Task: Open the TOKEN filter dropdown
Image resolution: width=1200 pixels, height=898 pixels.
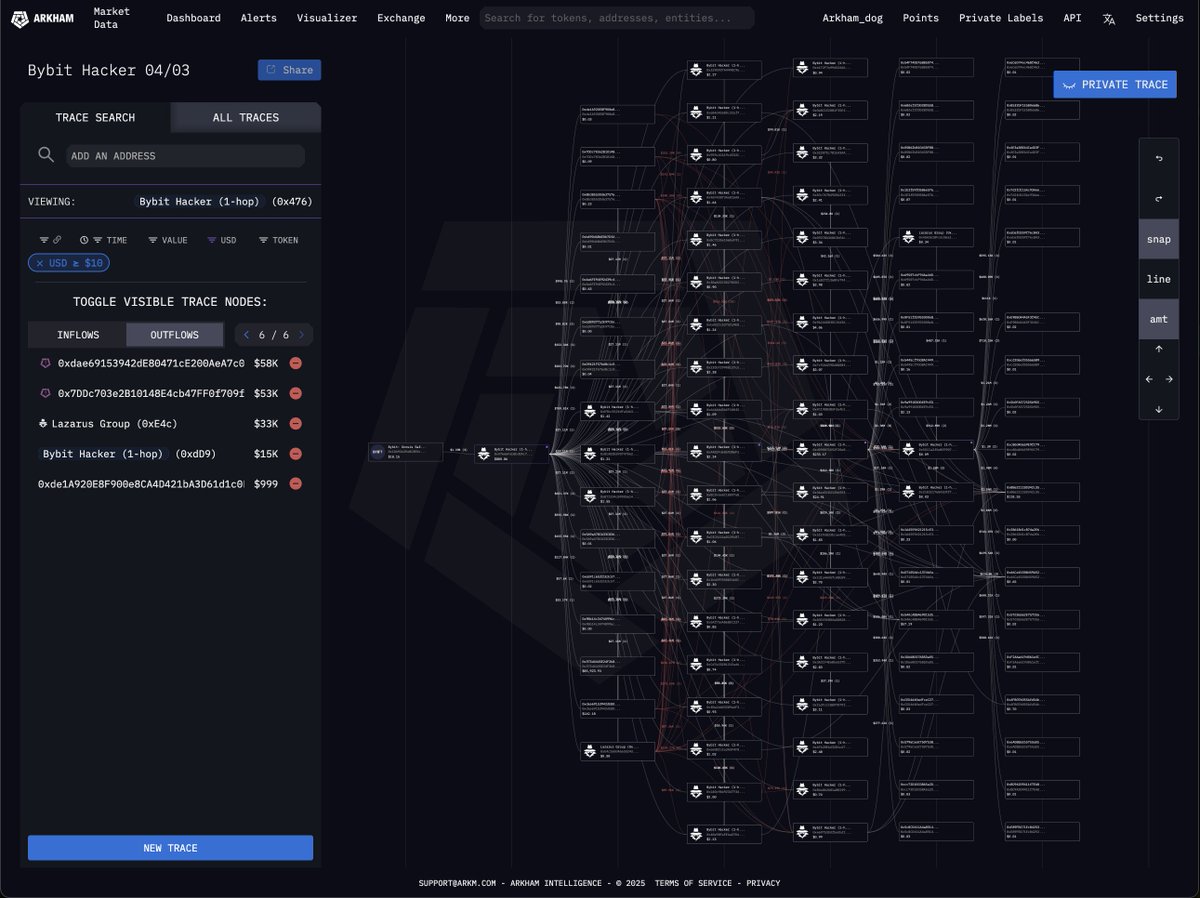Action: pyautogui.click(x=279, y=240)
